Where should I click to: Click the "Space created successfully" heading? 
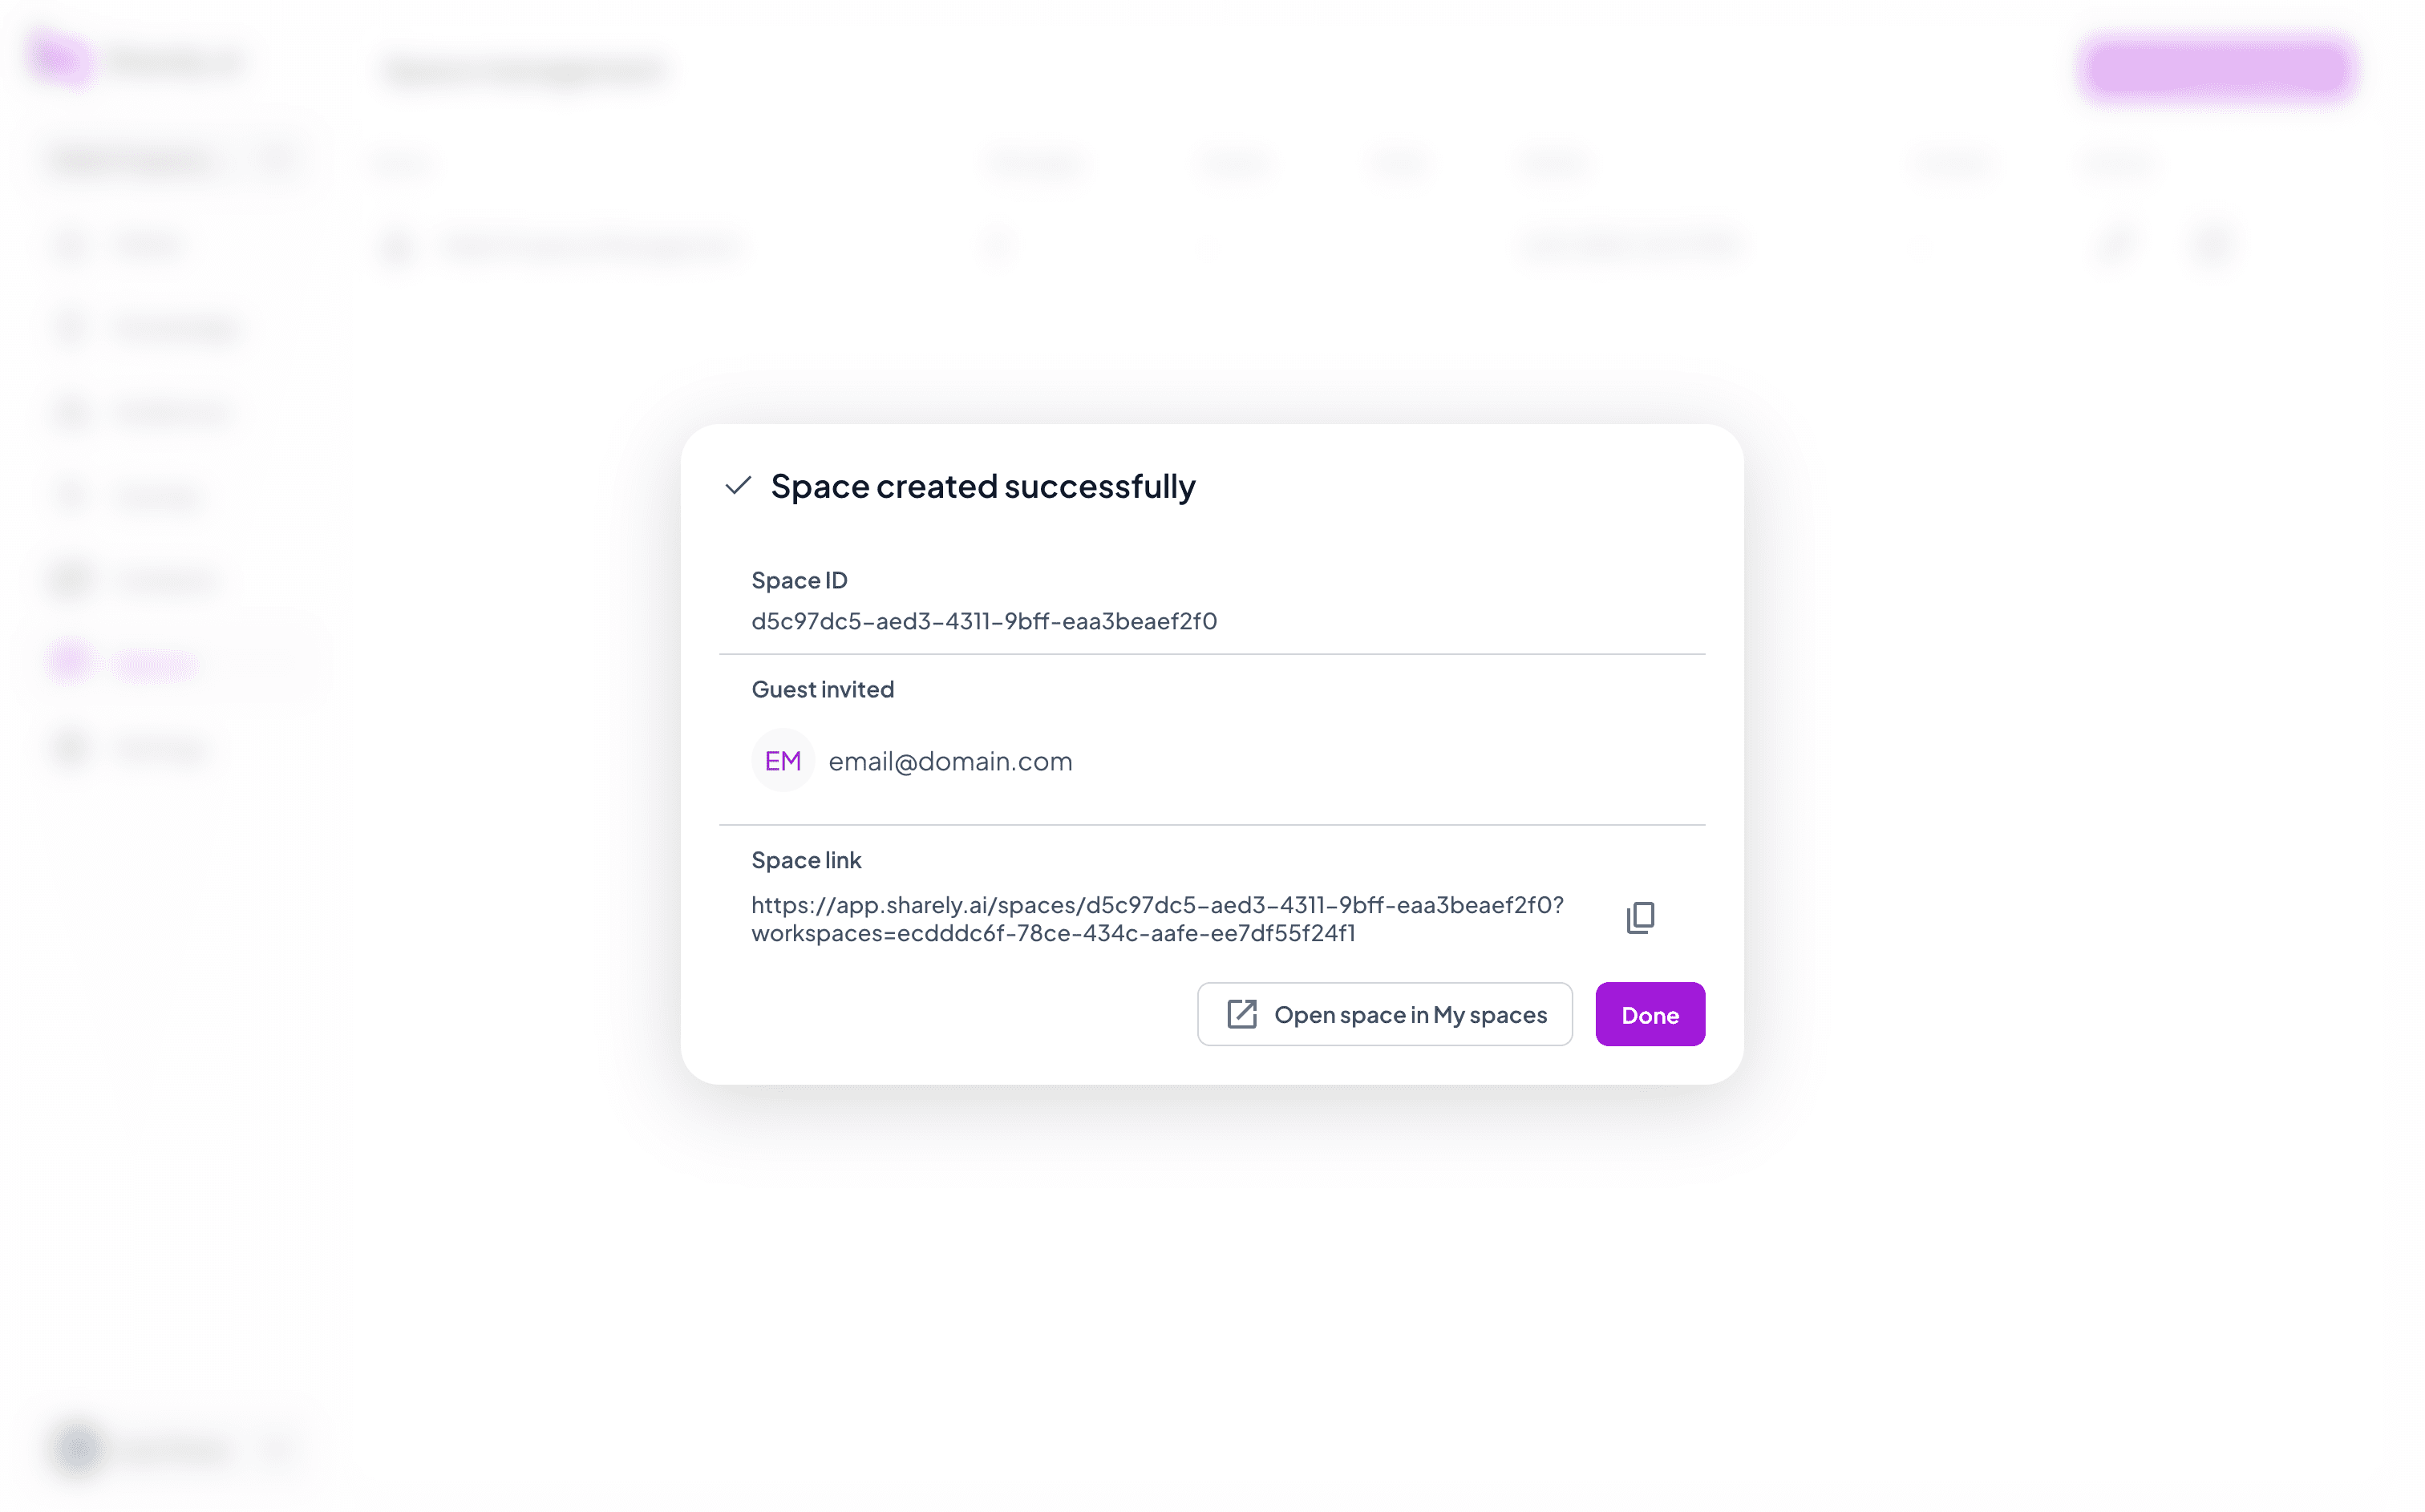pyautogui.click(x=982, y=486)
